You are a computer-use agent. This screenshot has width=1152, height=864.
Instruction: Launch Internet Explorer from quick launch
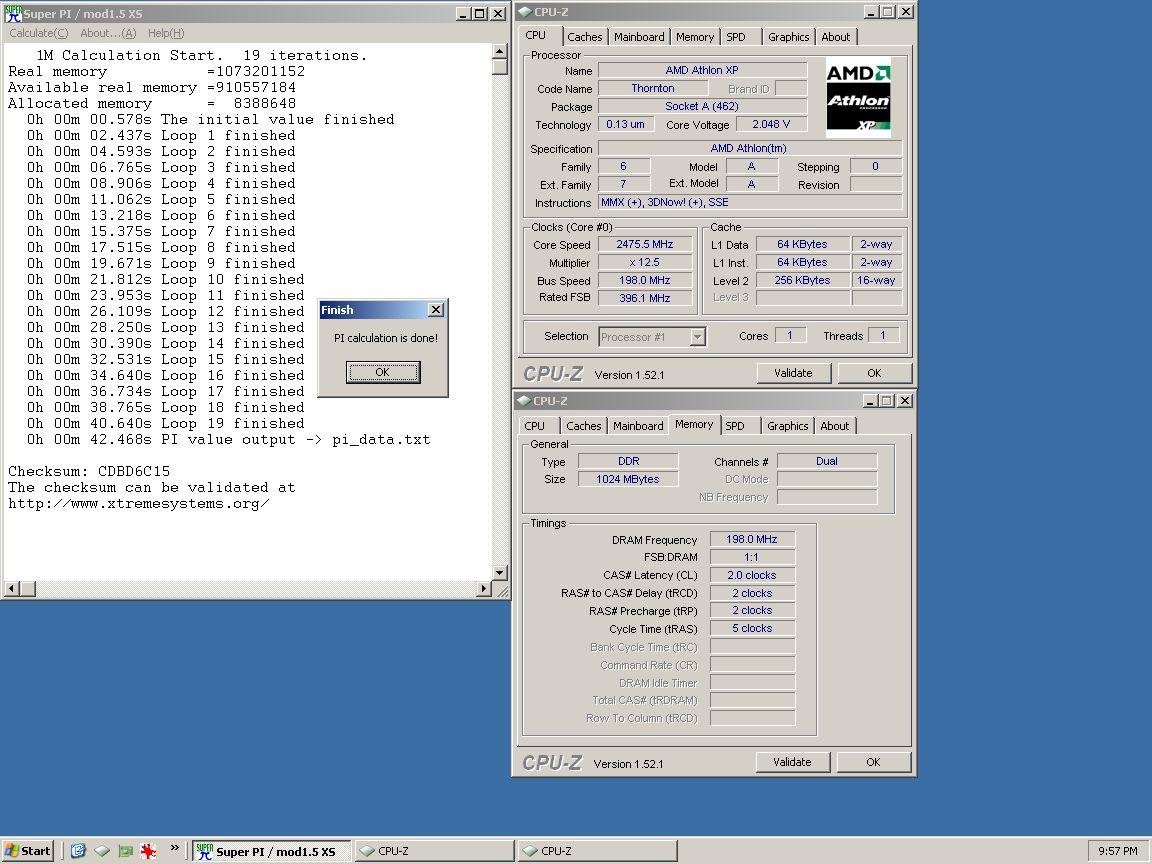point(78,851)
